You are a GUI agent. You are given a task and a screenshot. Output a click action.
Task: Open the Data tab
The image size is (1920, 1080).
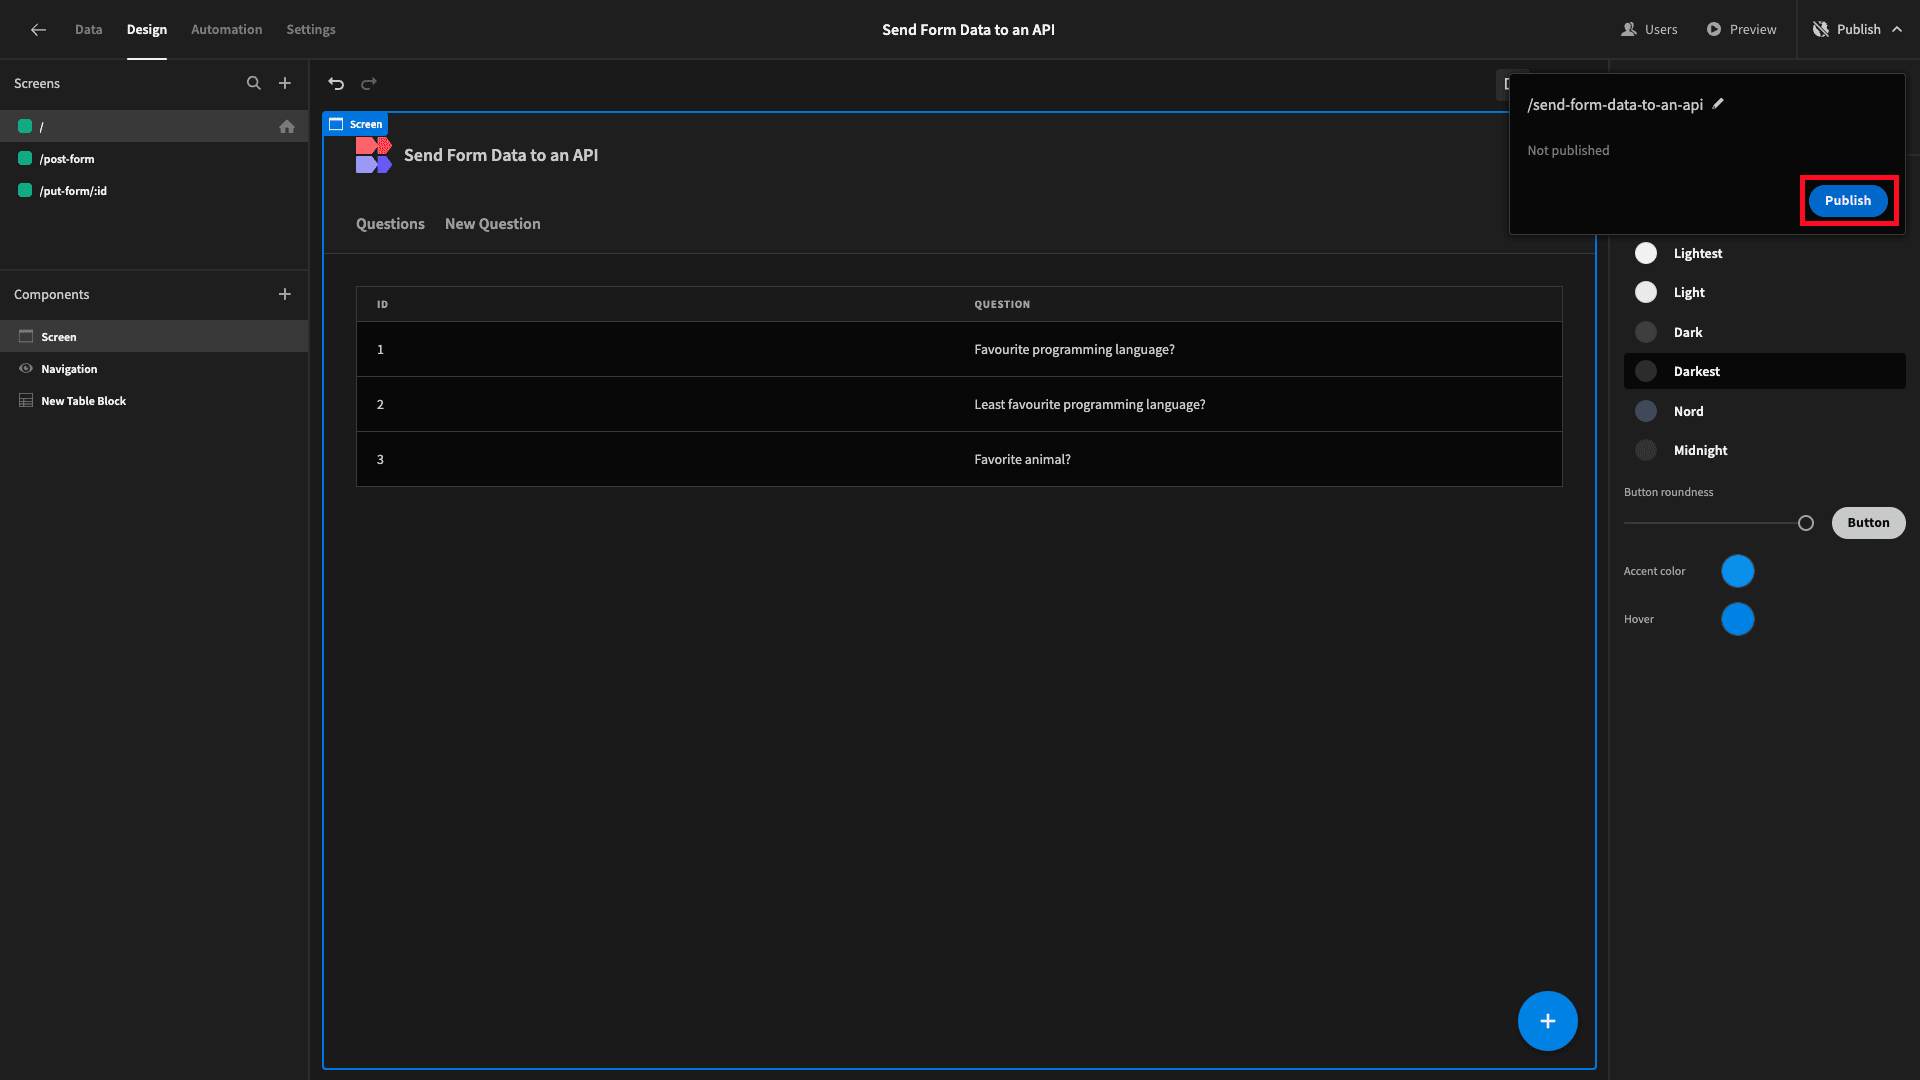coord(88,29)
